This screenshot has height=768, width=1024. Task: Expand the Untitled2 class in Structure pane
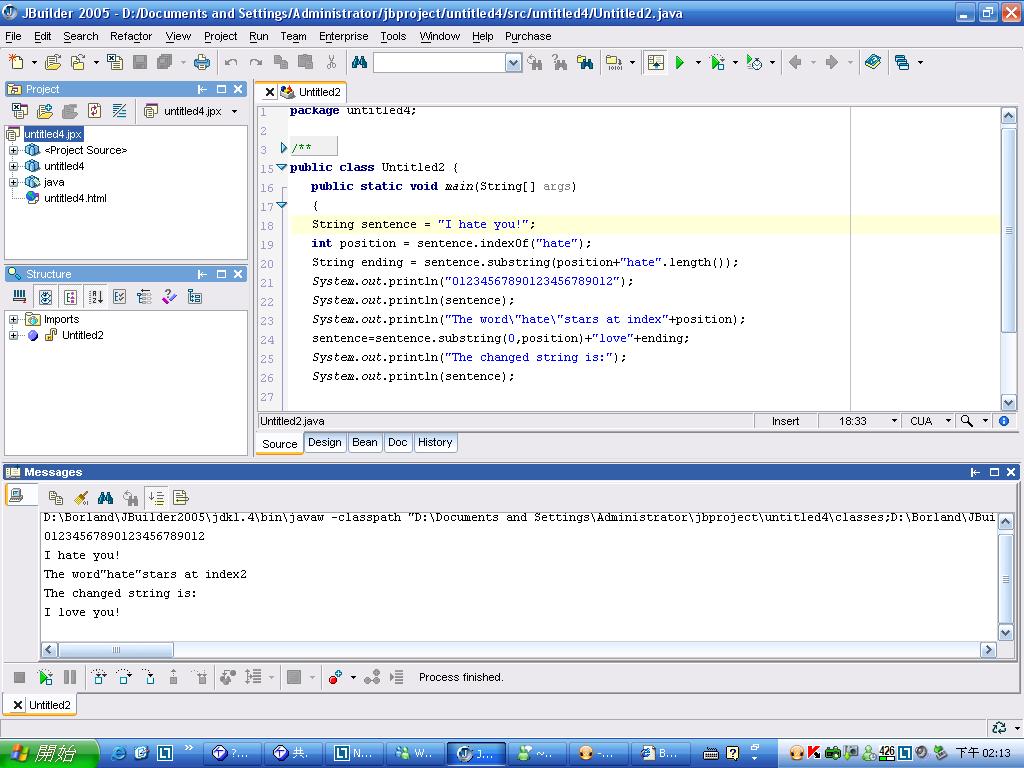point(13,336)
